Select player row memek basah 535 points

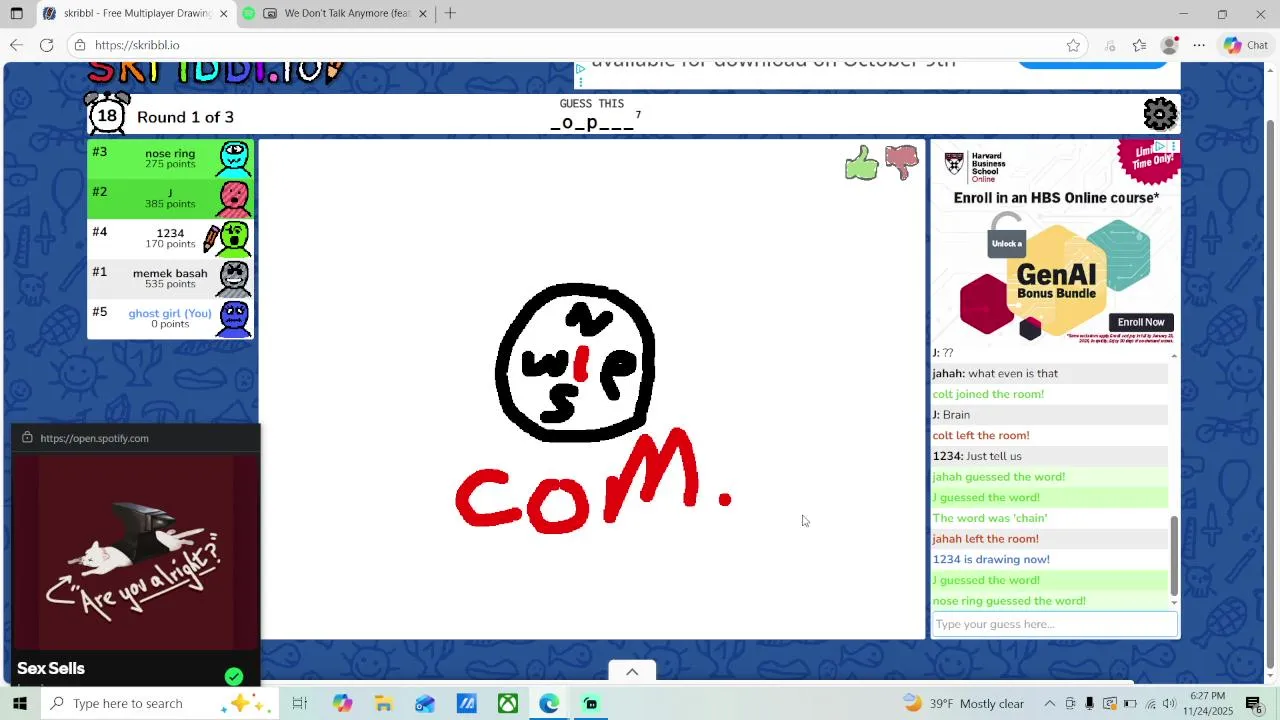(x=170, y=278)
